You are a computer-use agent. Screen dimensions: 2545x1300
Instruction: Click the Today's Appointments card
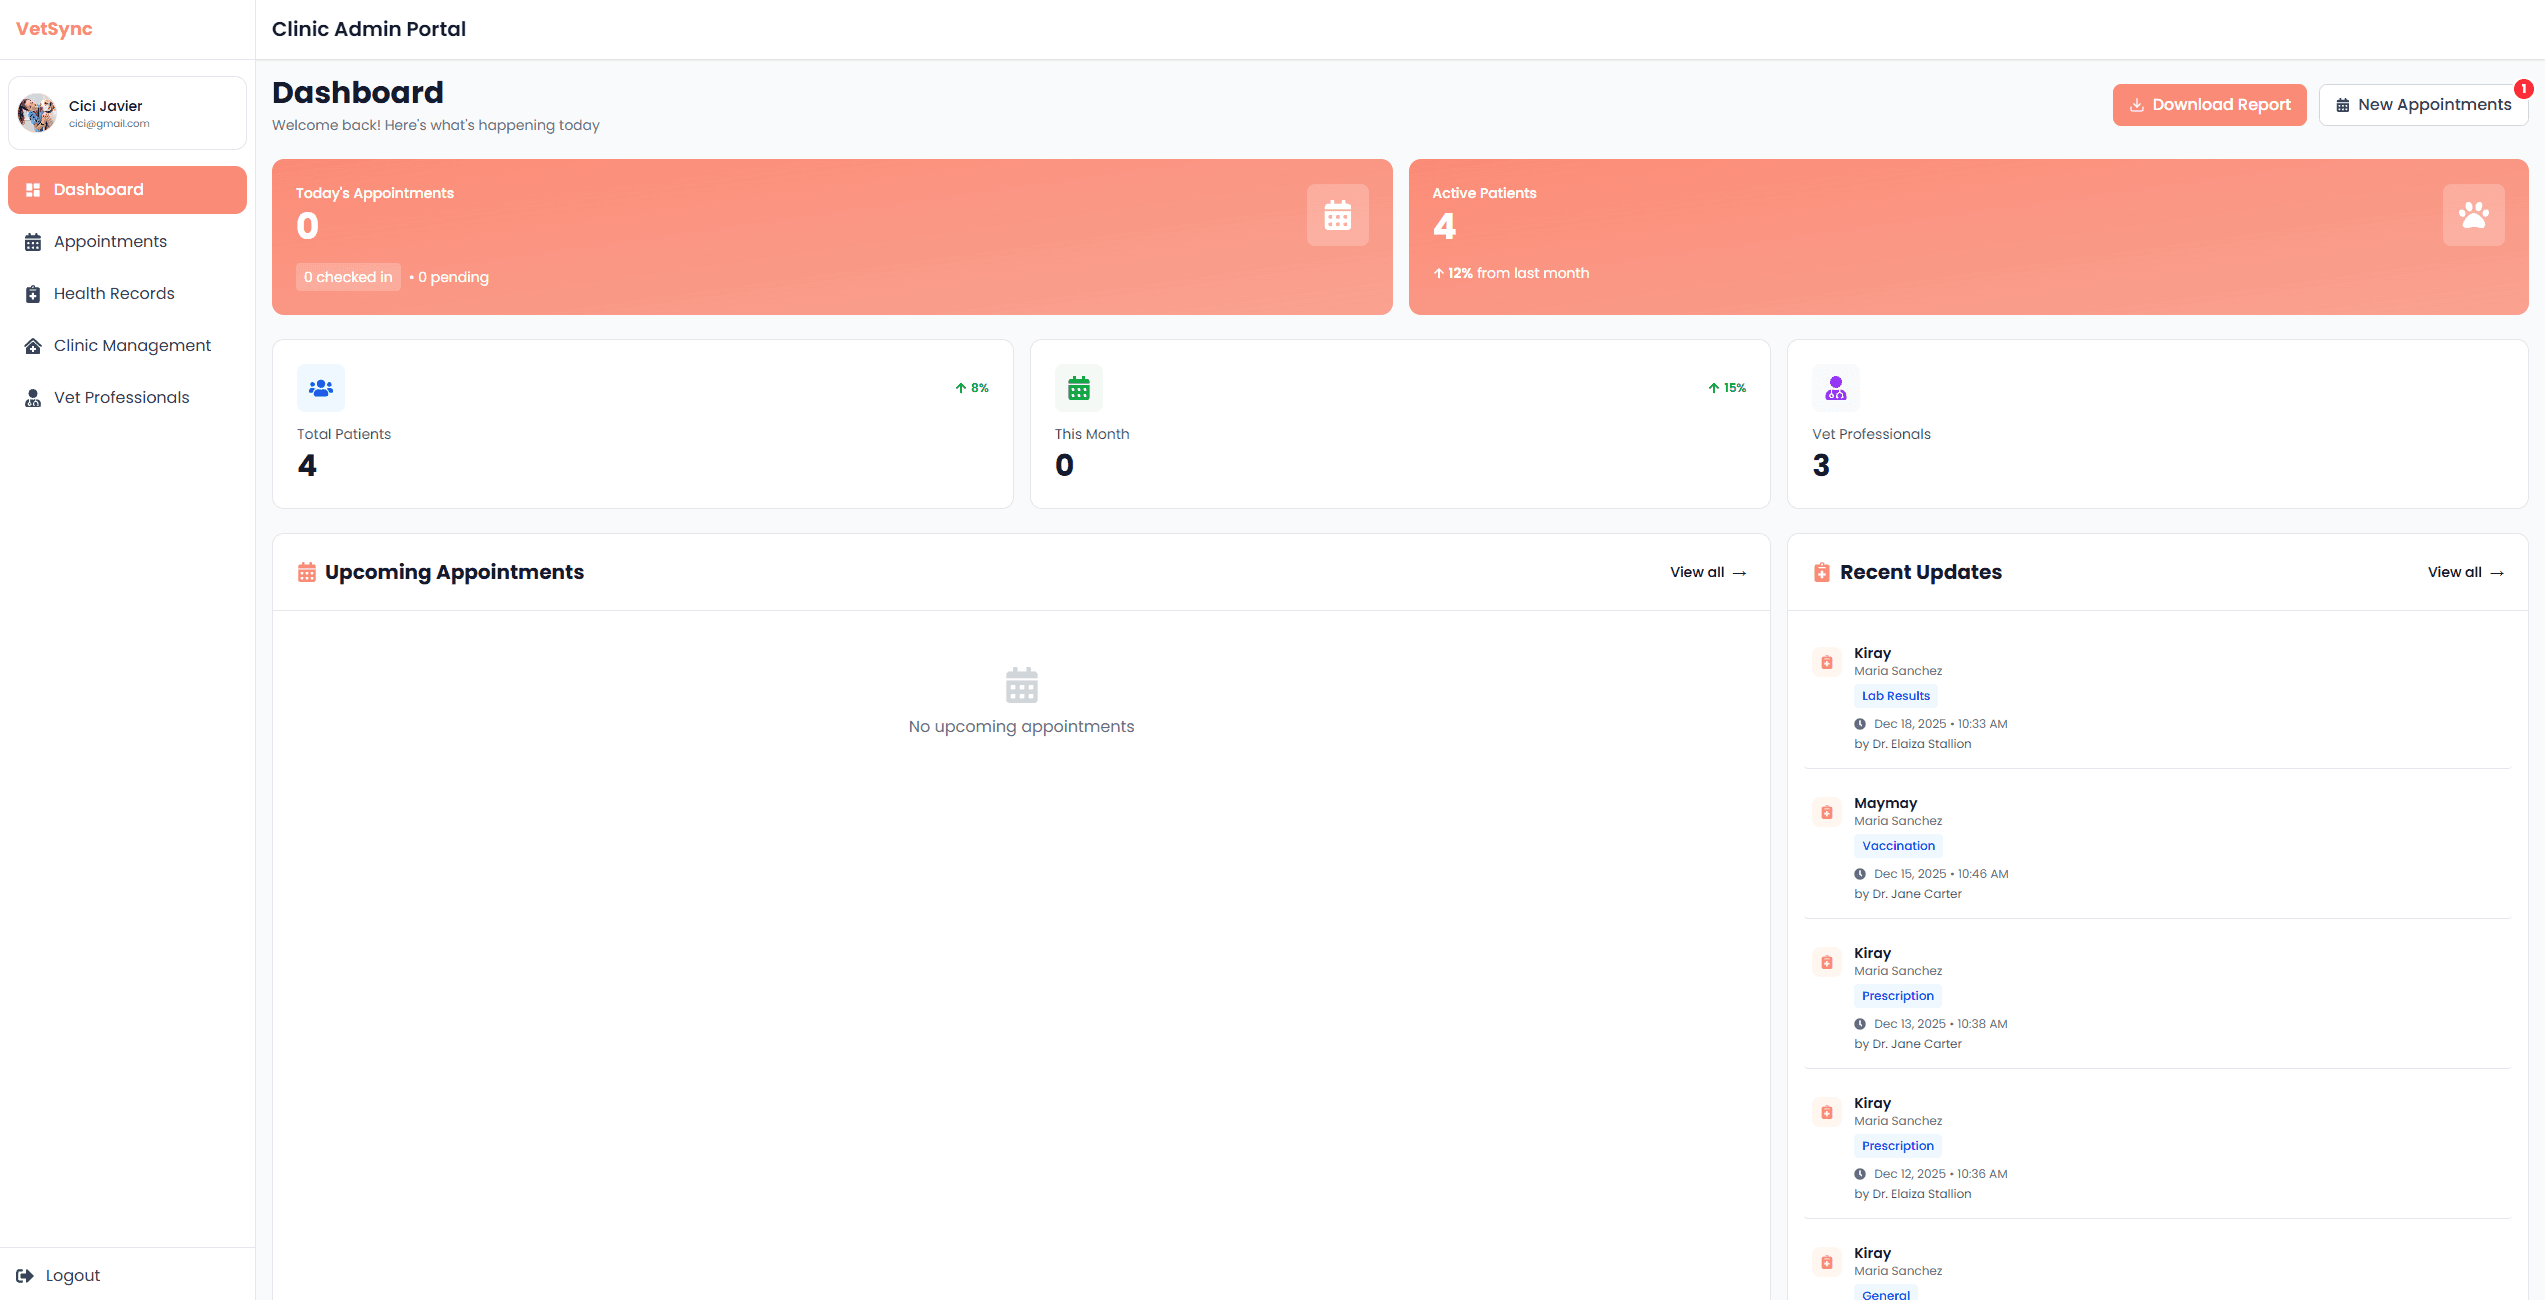(832, 237)
